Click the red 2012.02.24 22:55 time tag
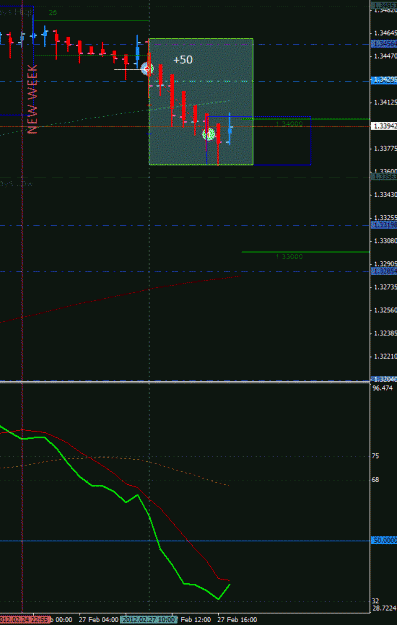This screenshot has width=397, height=625. (x=25, y=620)
